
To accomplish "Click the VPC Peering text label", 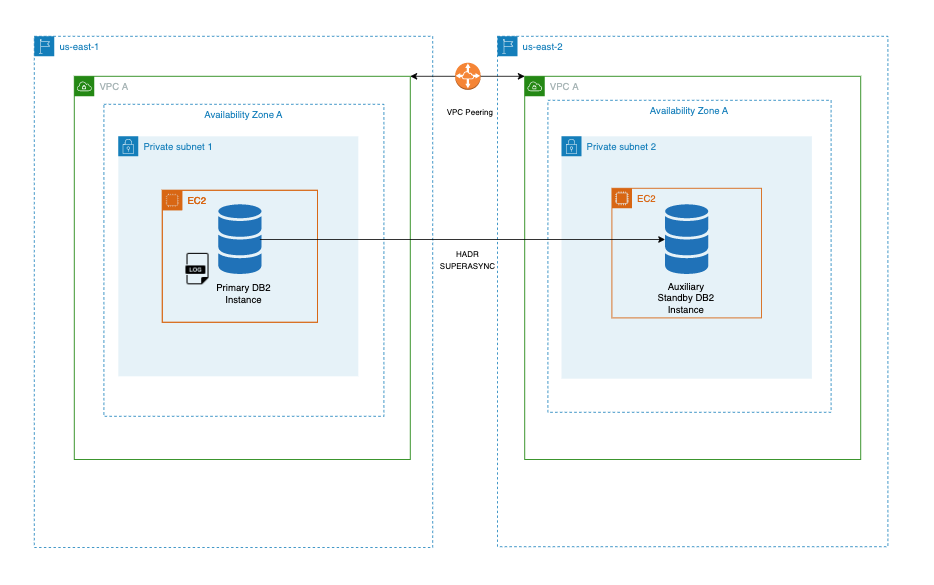I will coord(467,112).
